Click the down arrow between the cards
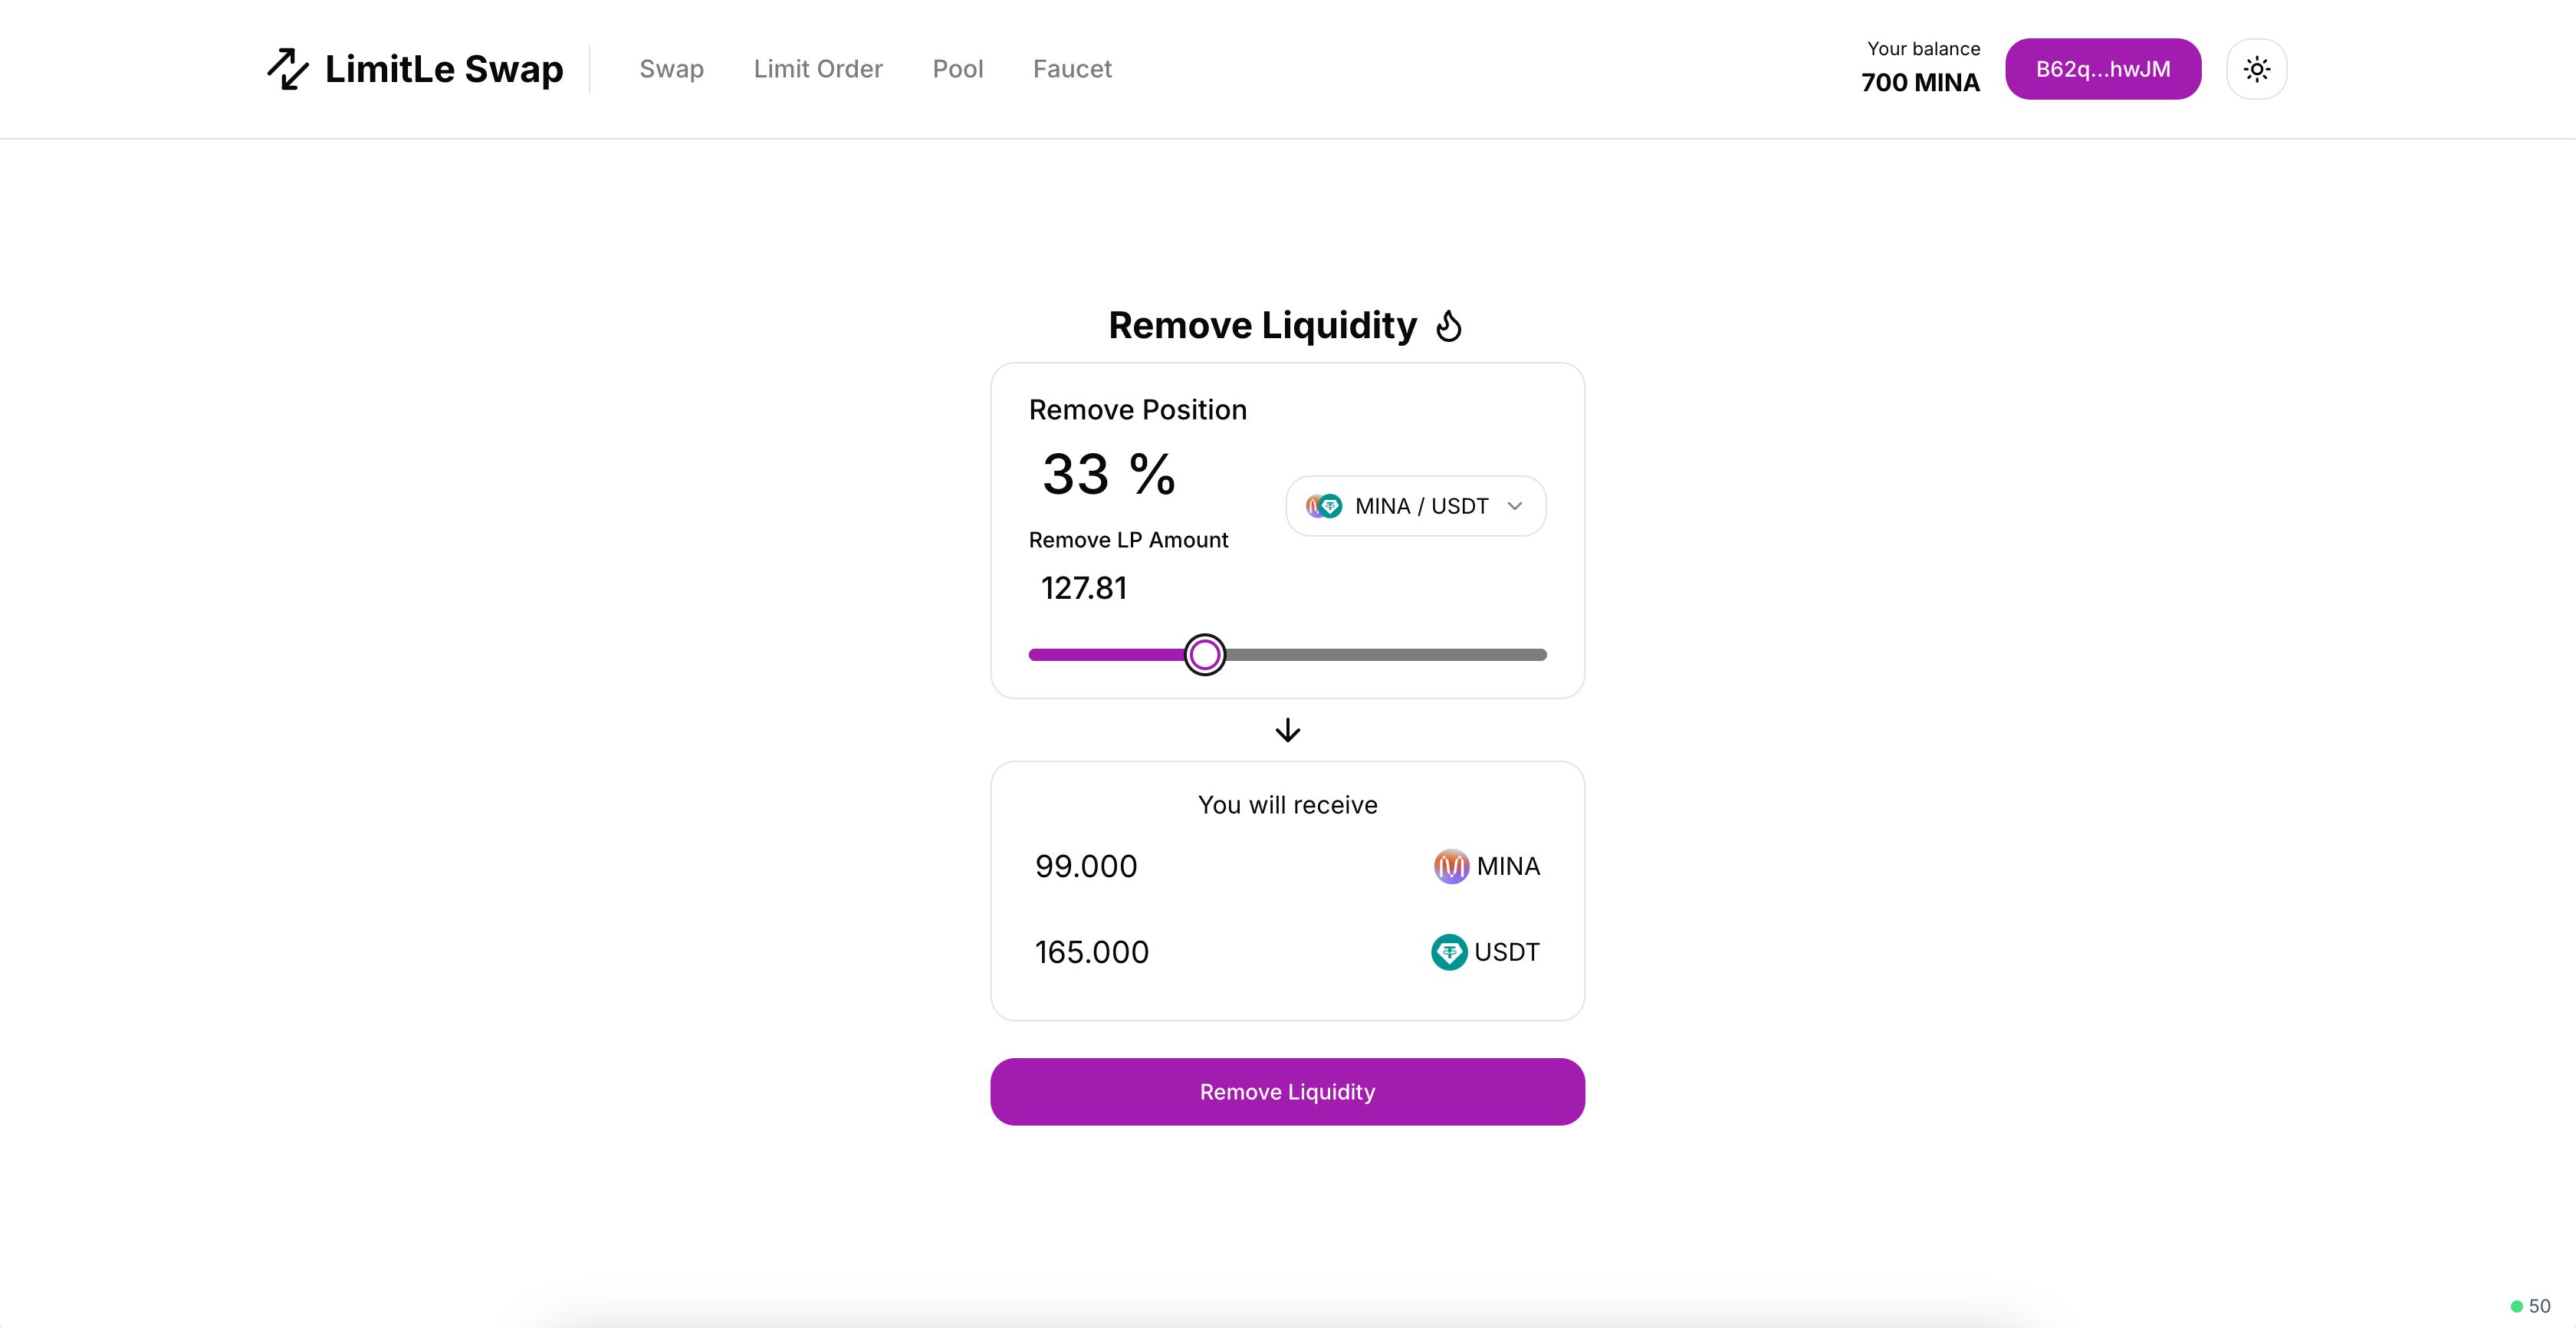Image resolution: width=2576 pixels, height=1328 pixels. [x=1288, y=730]
